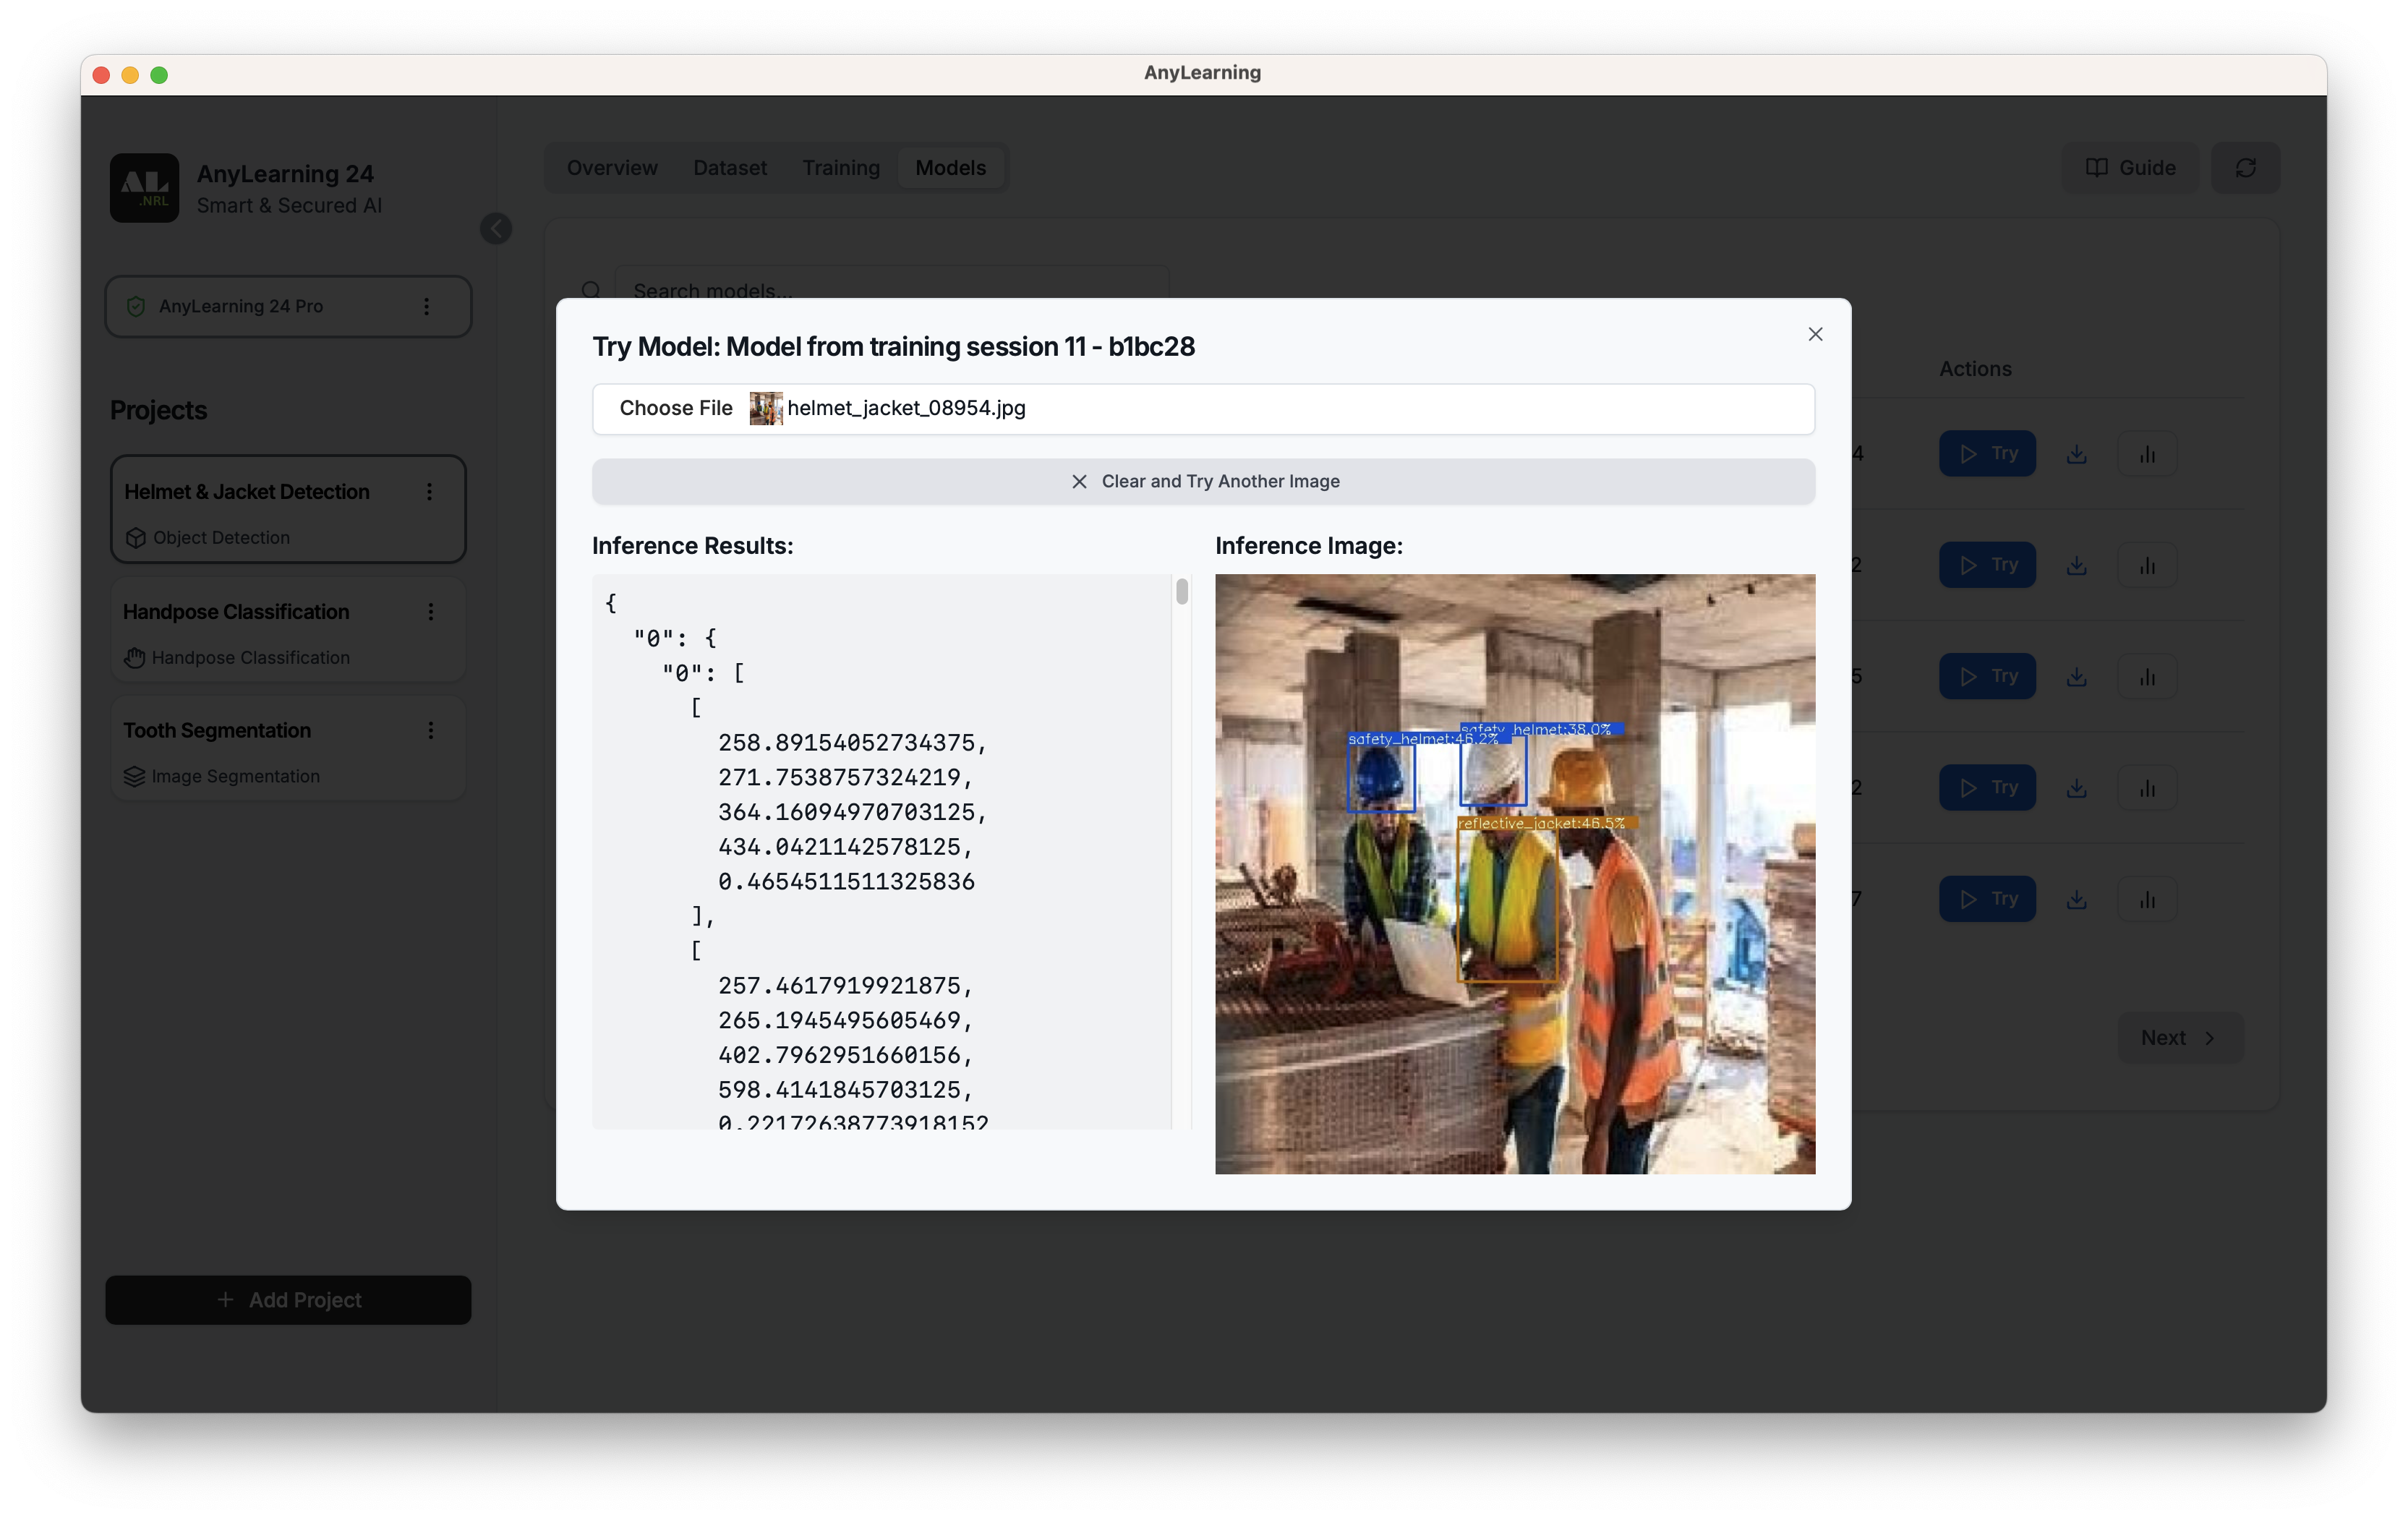Viewport: 2408px width, 1520px height.
Task: Open the metrics chart for the second model
Action: click(2148, 564)
